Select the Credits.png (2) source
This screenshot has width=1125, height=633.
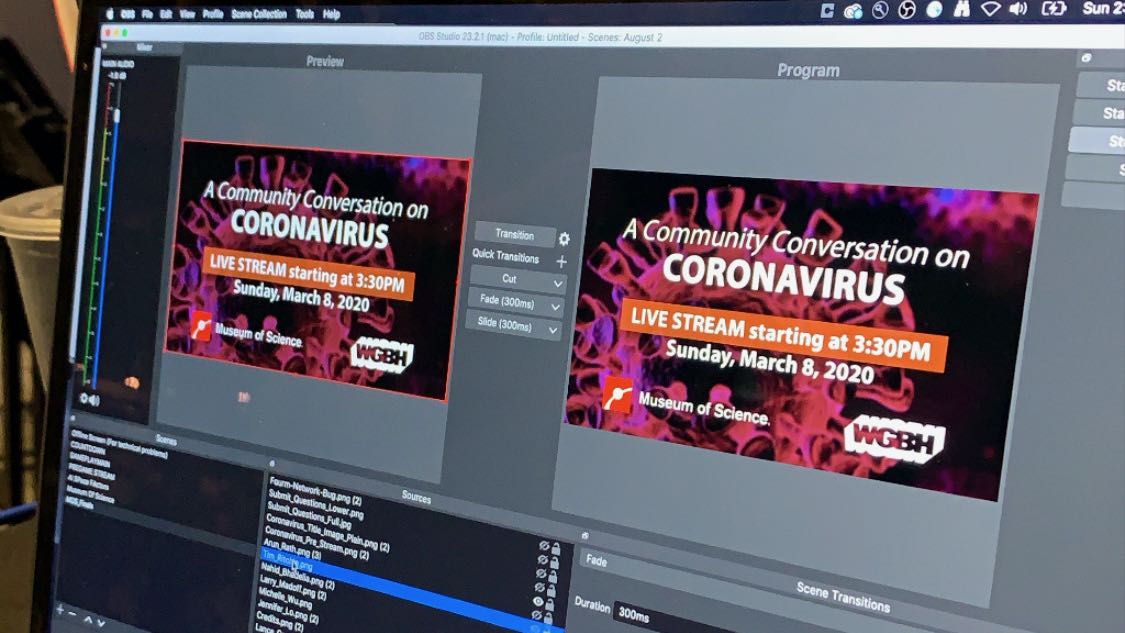(278, 620)
